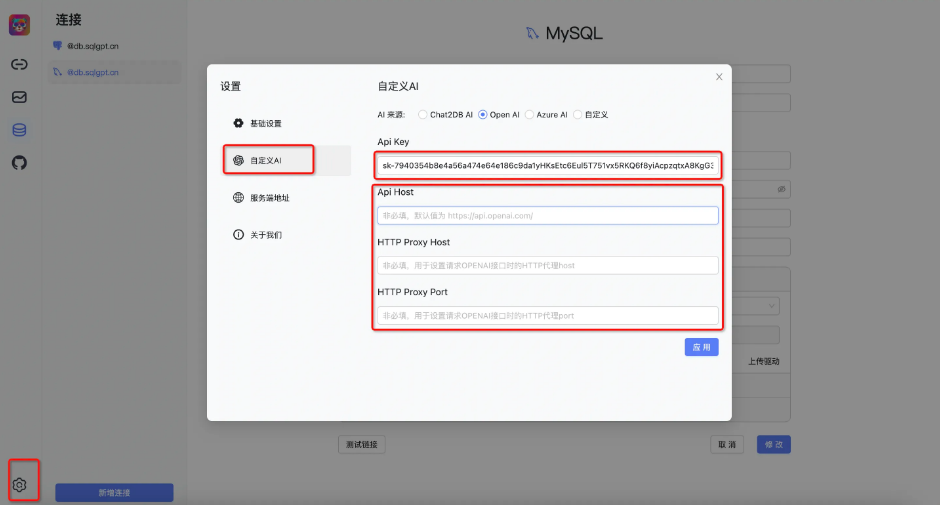Focus the Api Key input field

[547, 166]
